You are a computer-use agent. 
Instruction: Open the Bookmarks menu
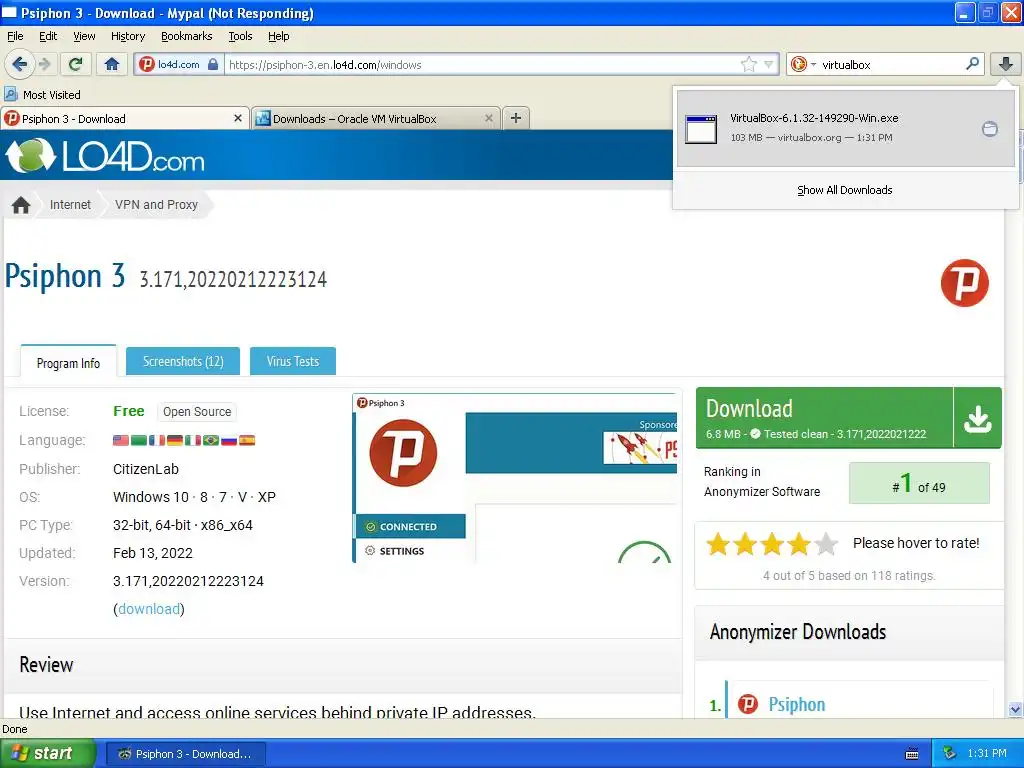[x=186, y=36]
